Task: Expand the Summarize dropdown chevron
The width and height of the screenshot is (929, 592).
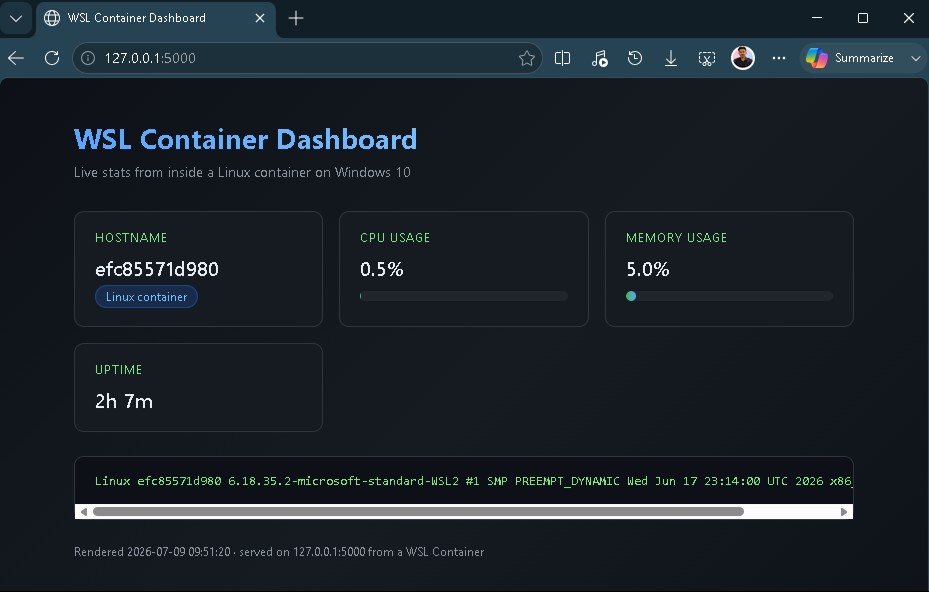Action: point(915,58)
